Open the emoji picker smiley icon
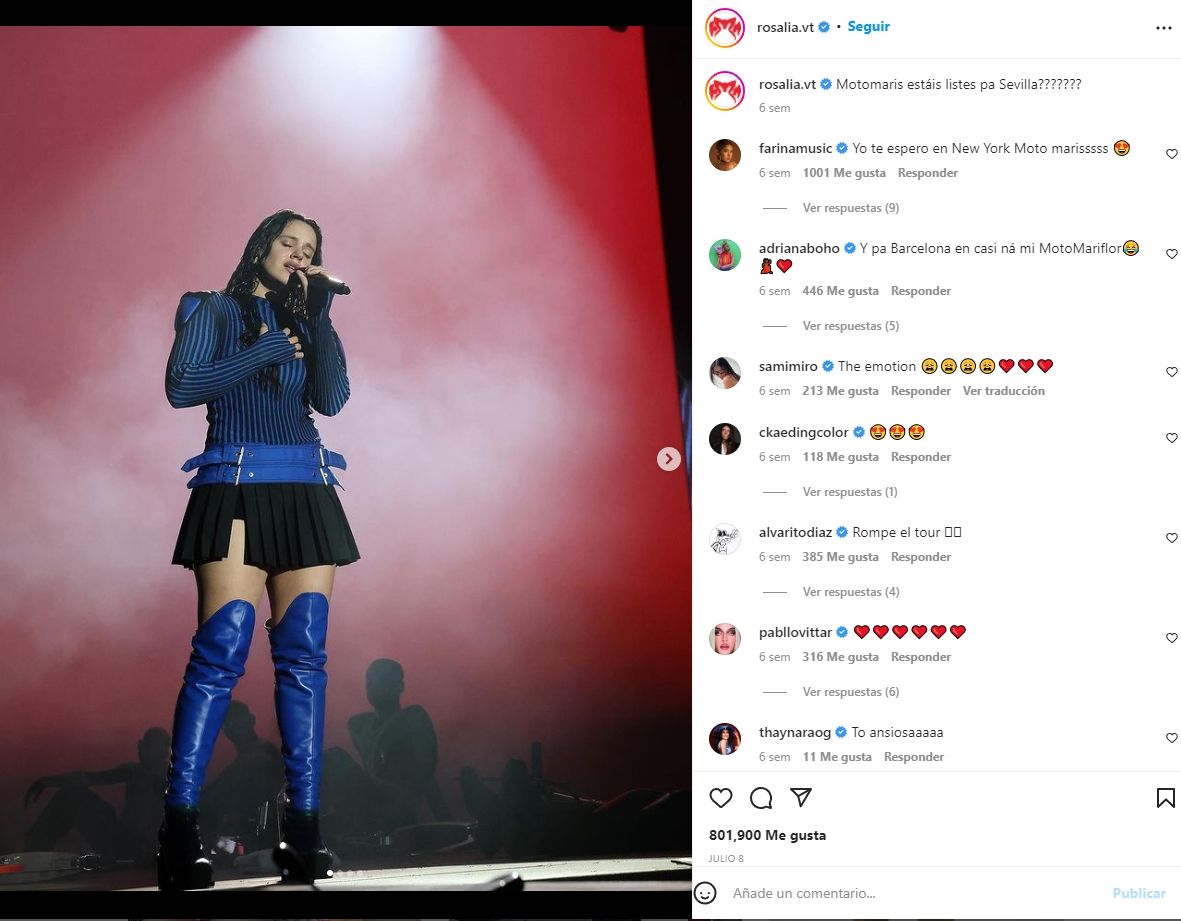 click(705, 893)
